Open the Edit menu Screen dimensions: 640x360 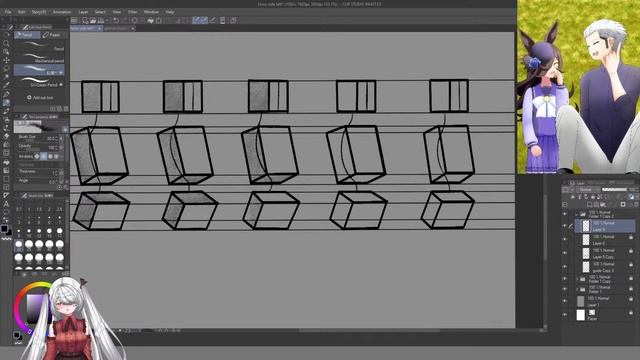pos(21,12)
